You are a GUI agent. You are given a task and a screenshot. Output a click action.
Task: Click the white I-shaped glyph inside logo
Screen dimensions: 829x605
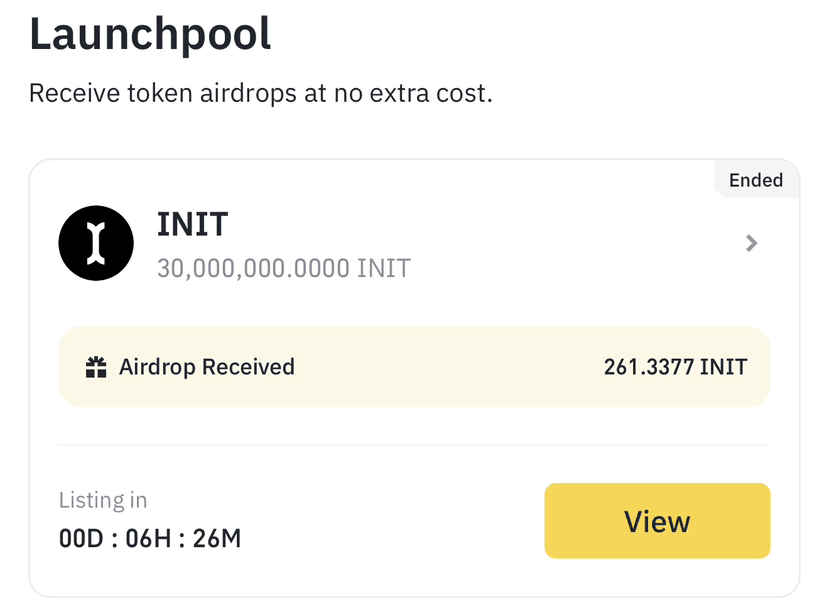point(96,243)
